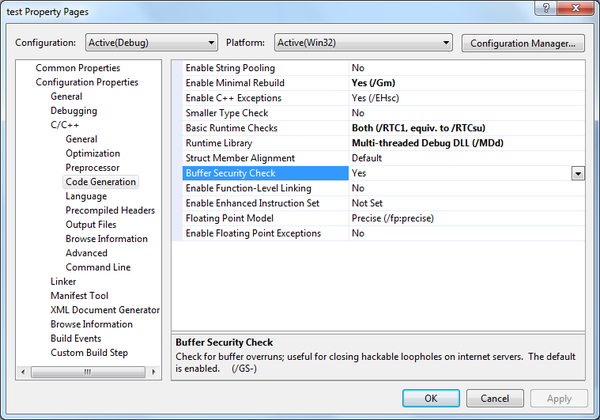Select the Enable Enhanced Instruction Set property
The image size is (600, 420).
click(266, 203)
